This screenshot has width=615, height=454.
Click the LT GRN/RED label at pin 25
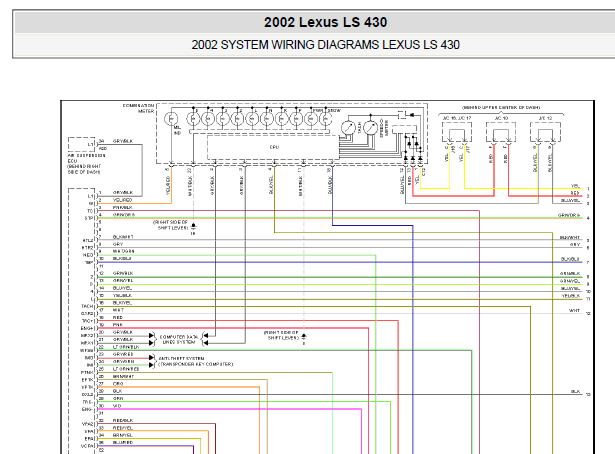[x=126, y=369]
